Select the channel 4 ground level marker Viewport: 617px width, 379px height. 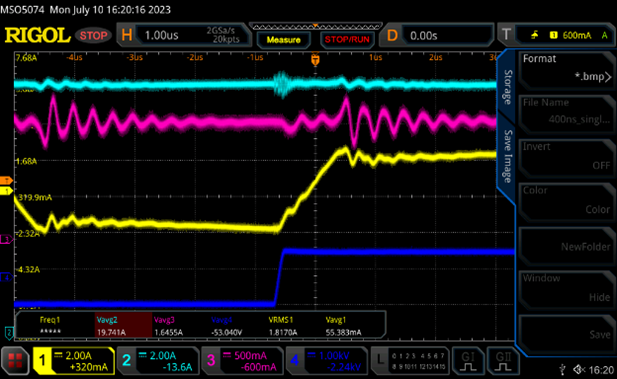coord(6,277)
